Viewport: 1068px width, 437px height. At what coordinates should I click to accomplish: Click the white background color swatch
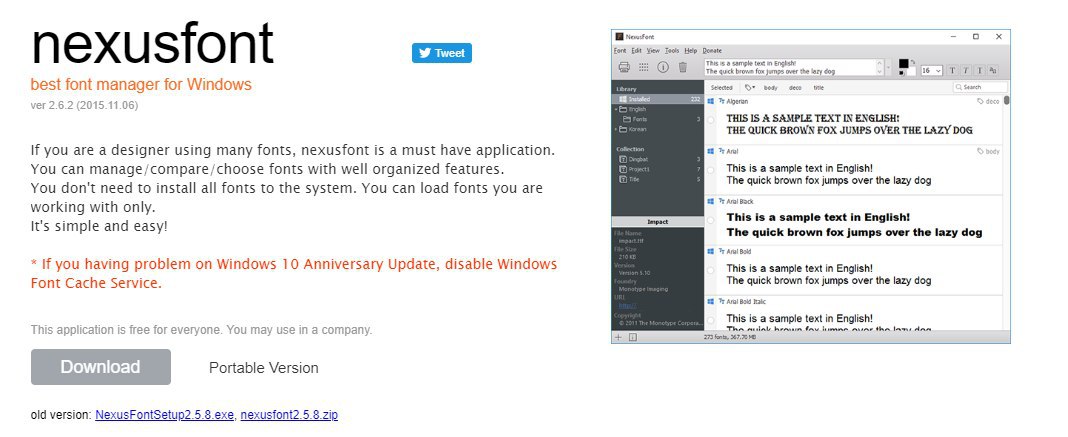click(x=911, y=71)
